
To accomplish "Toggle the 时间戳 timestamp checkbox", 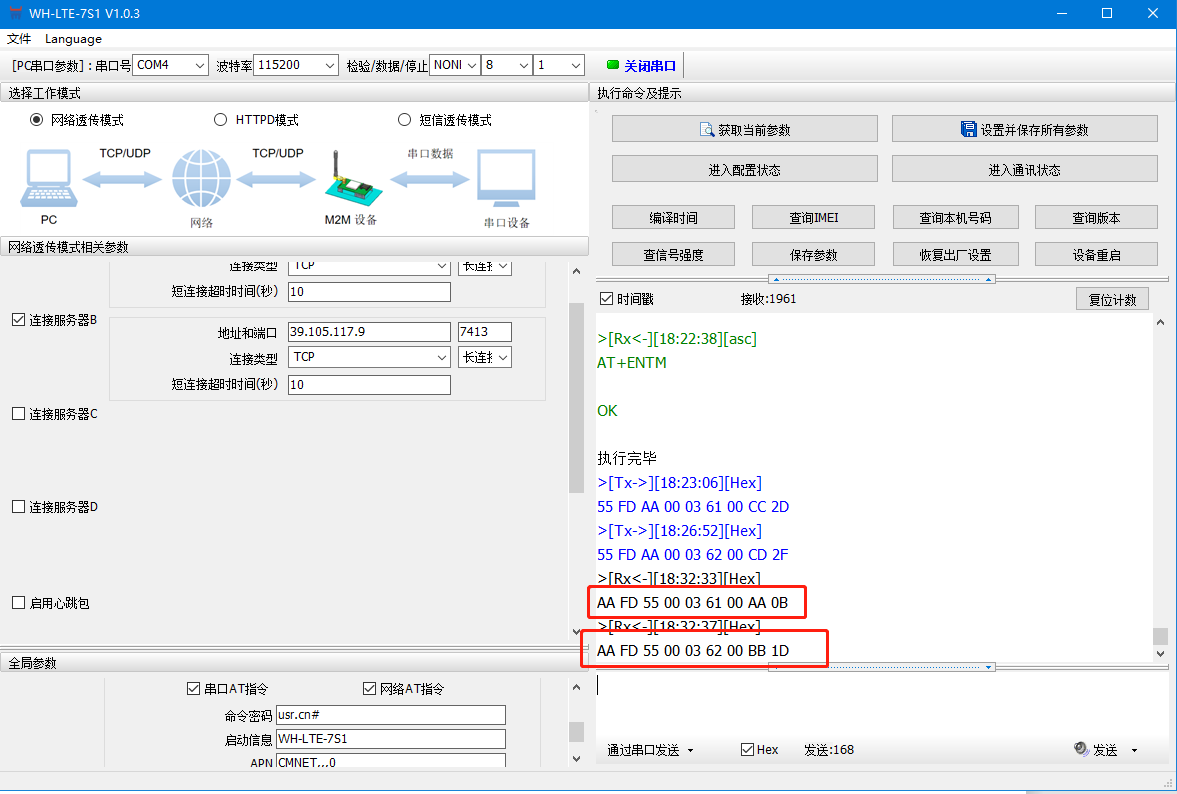I will [606, 299].
